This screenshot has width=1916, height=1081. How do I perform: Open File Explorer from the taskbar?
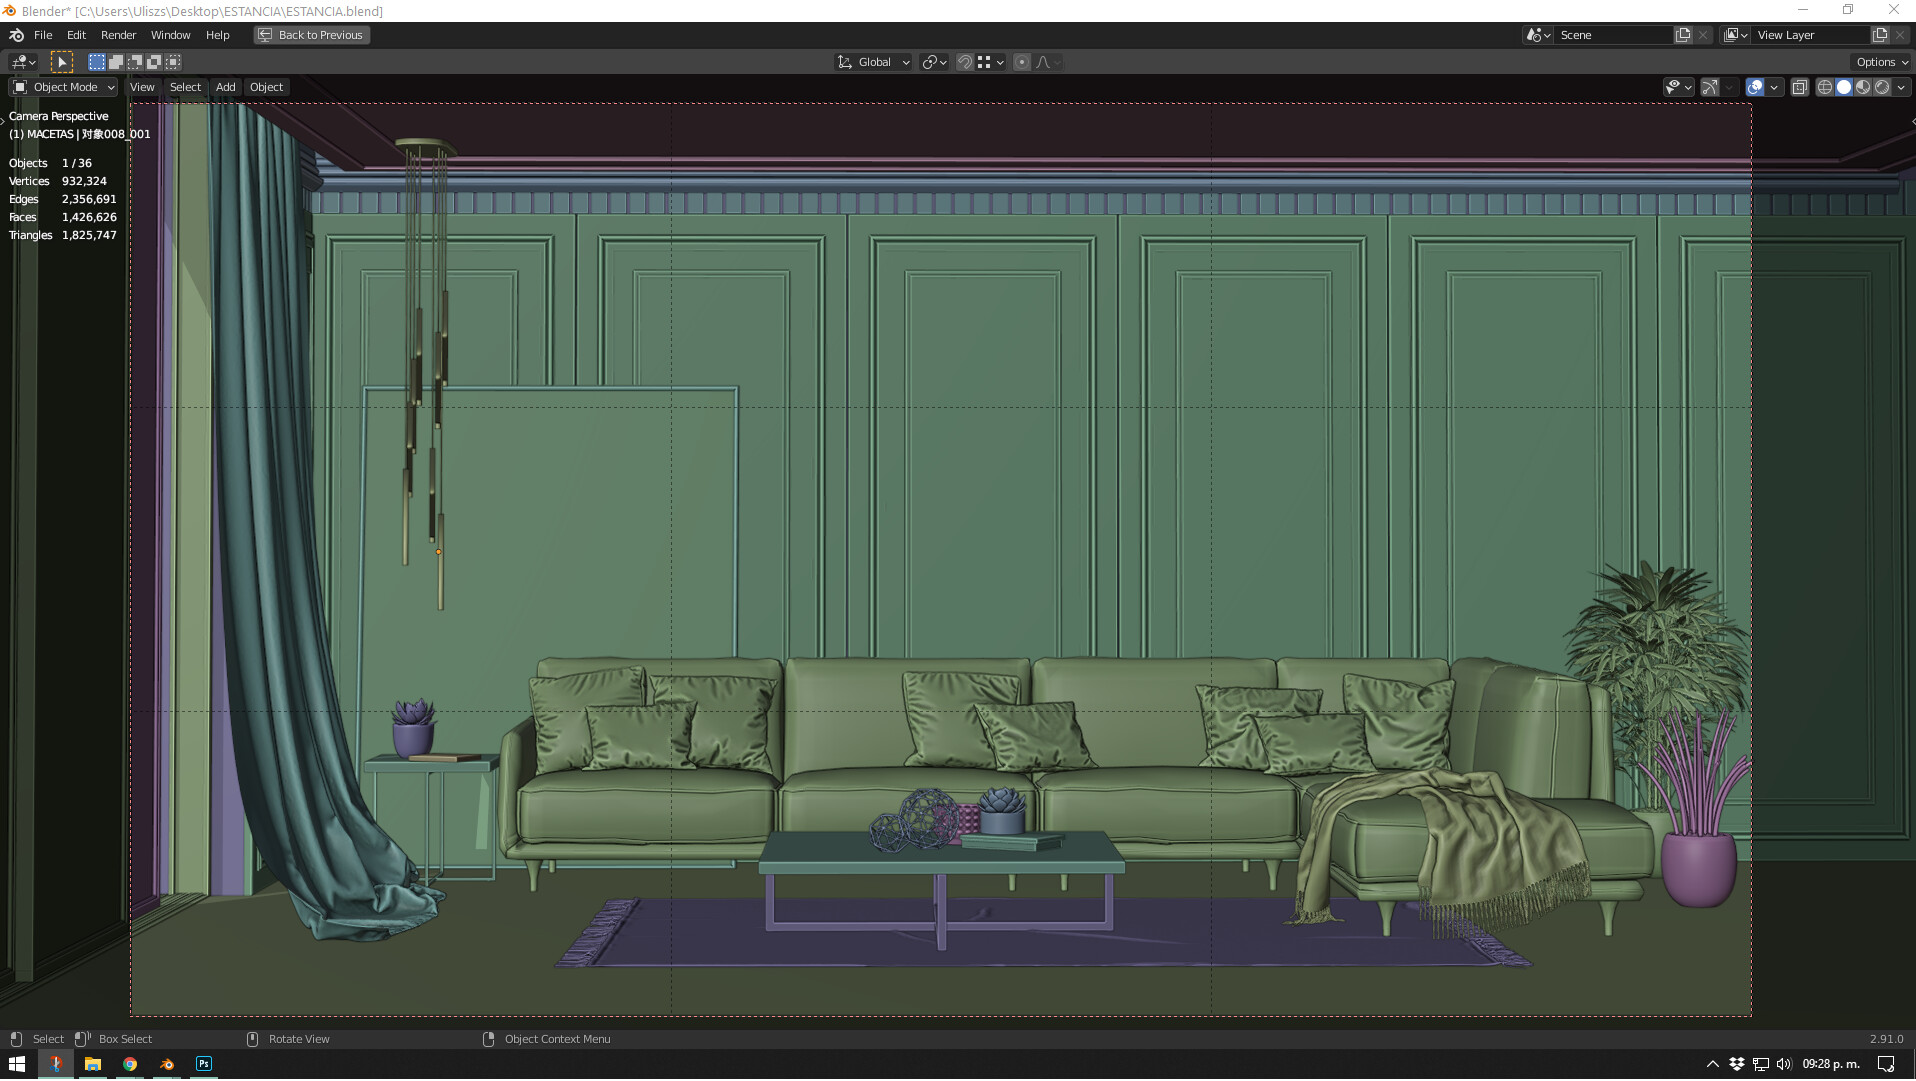(92, 1064)
